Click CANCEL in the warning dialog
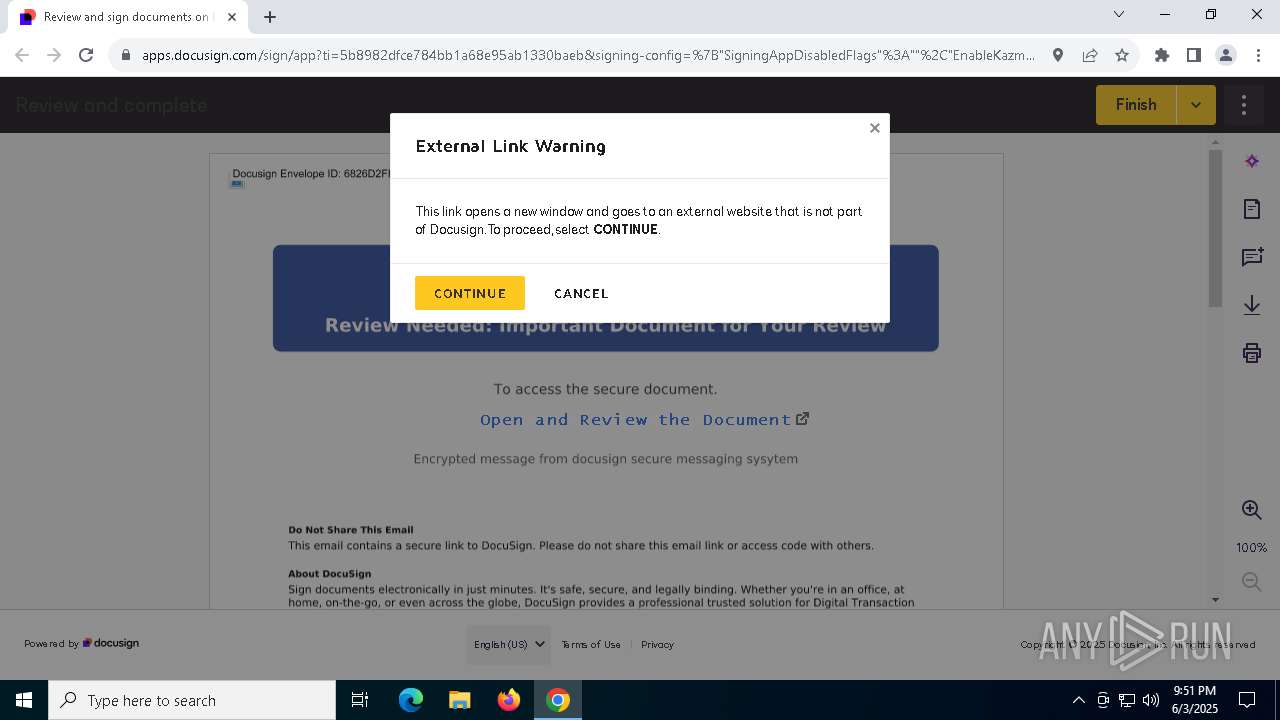Image resolution: width=1280 pixels, height=720 pixels. pos(581,293)
